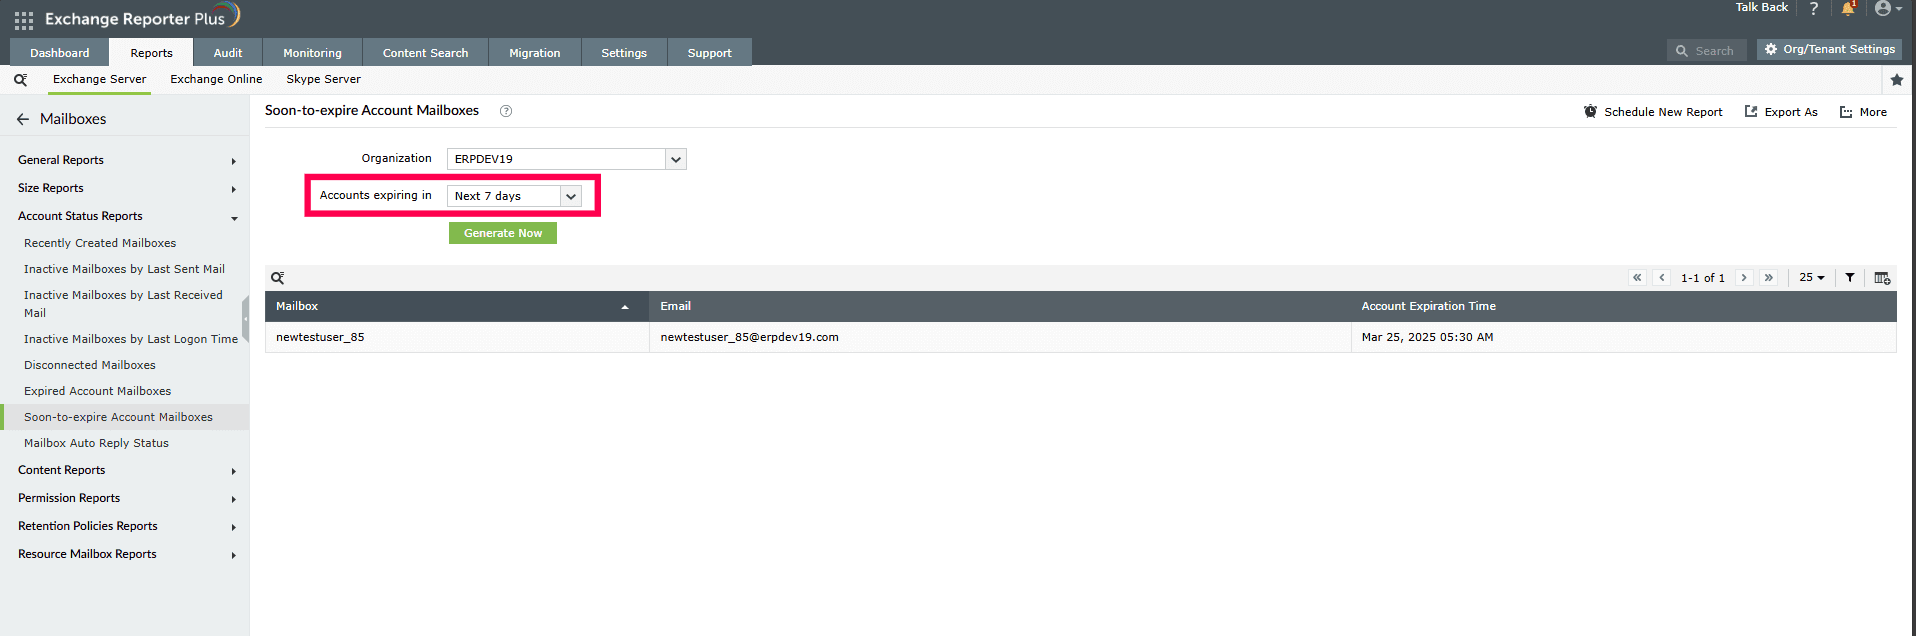Open Inactive Mailboxes by Last Sent Mail
Image resolution: width=1916 pixels, height=636 pixels.
click(124, 269)
